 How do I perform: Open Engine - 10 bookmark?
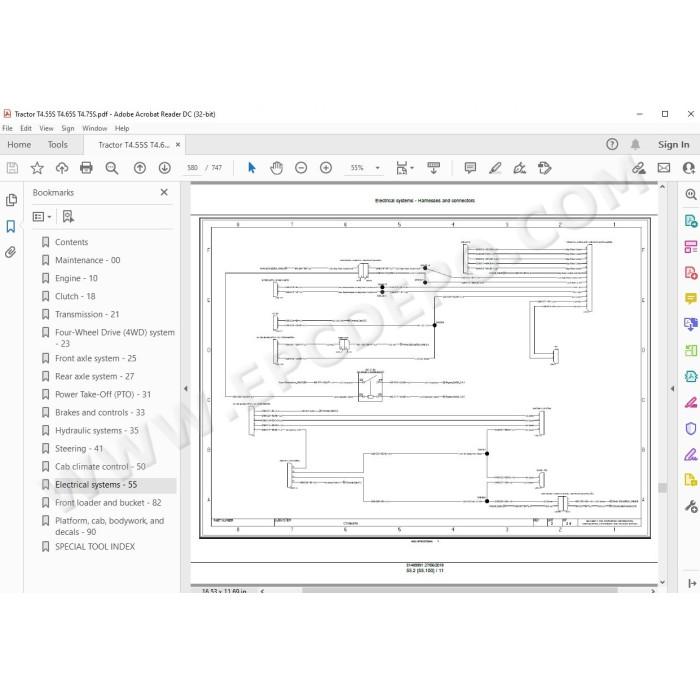coord(76,278)
